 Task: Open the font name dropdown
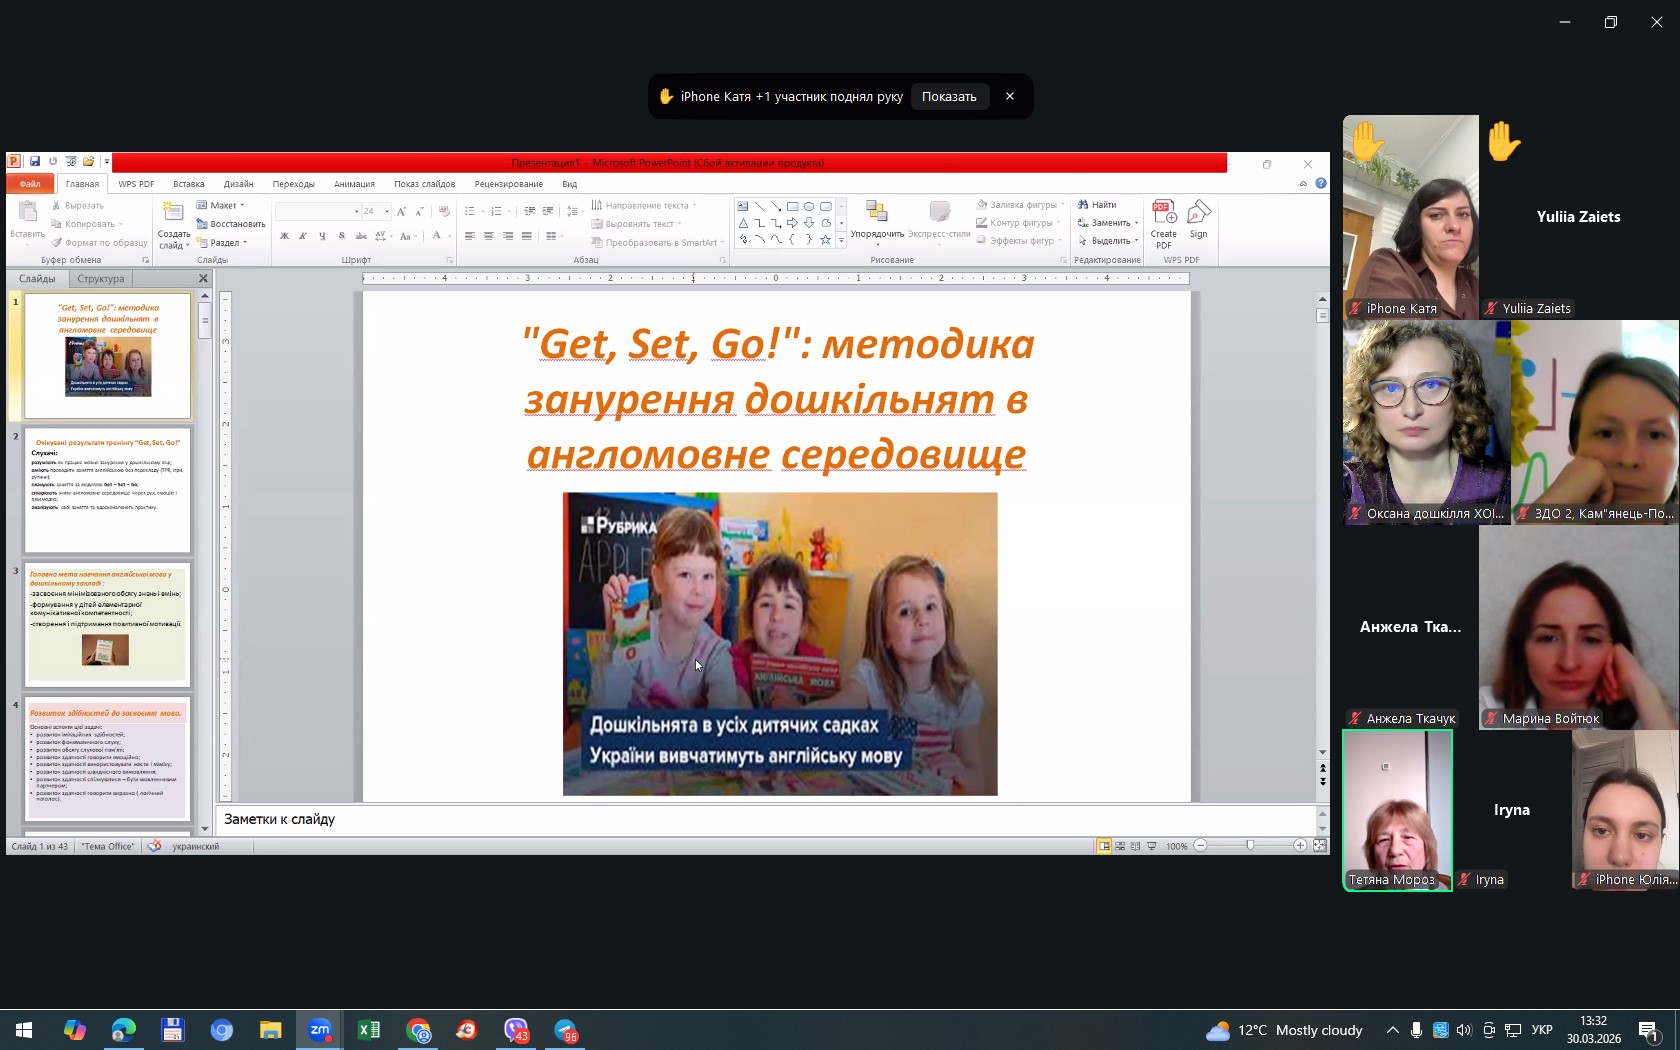pyautogui.click(x=356, y=211)
